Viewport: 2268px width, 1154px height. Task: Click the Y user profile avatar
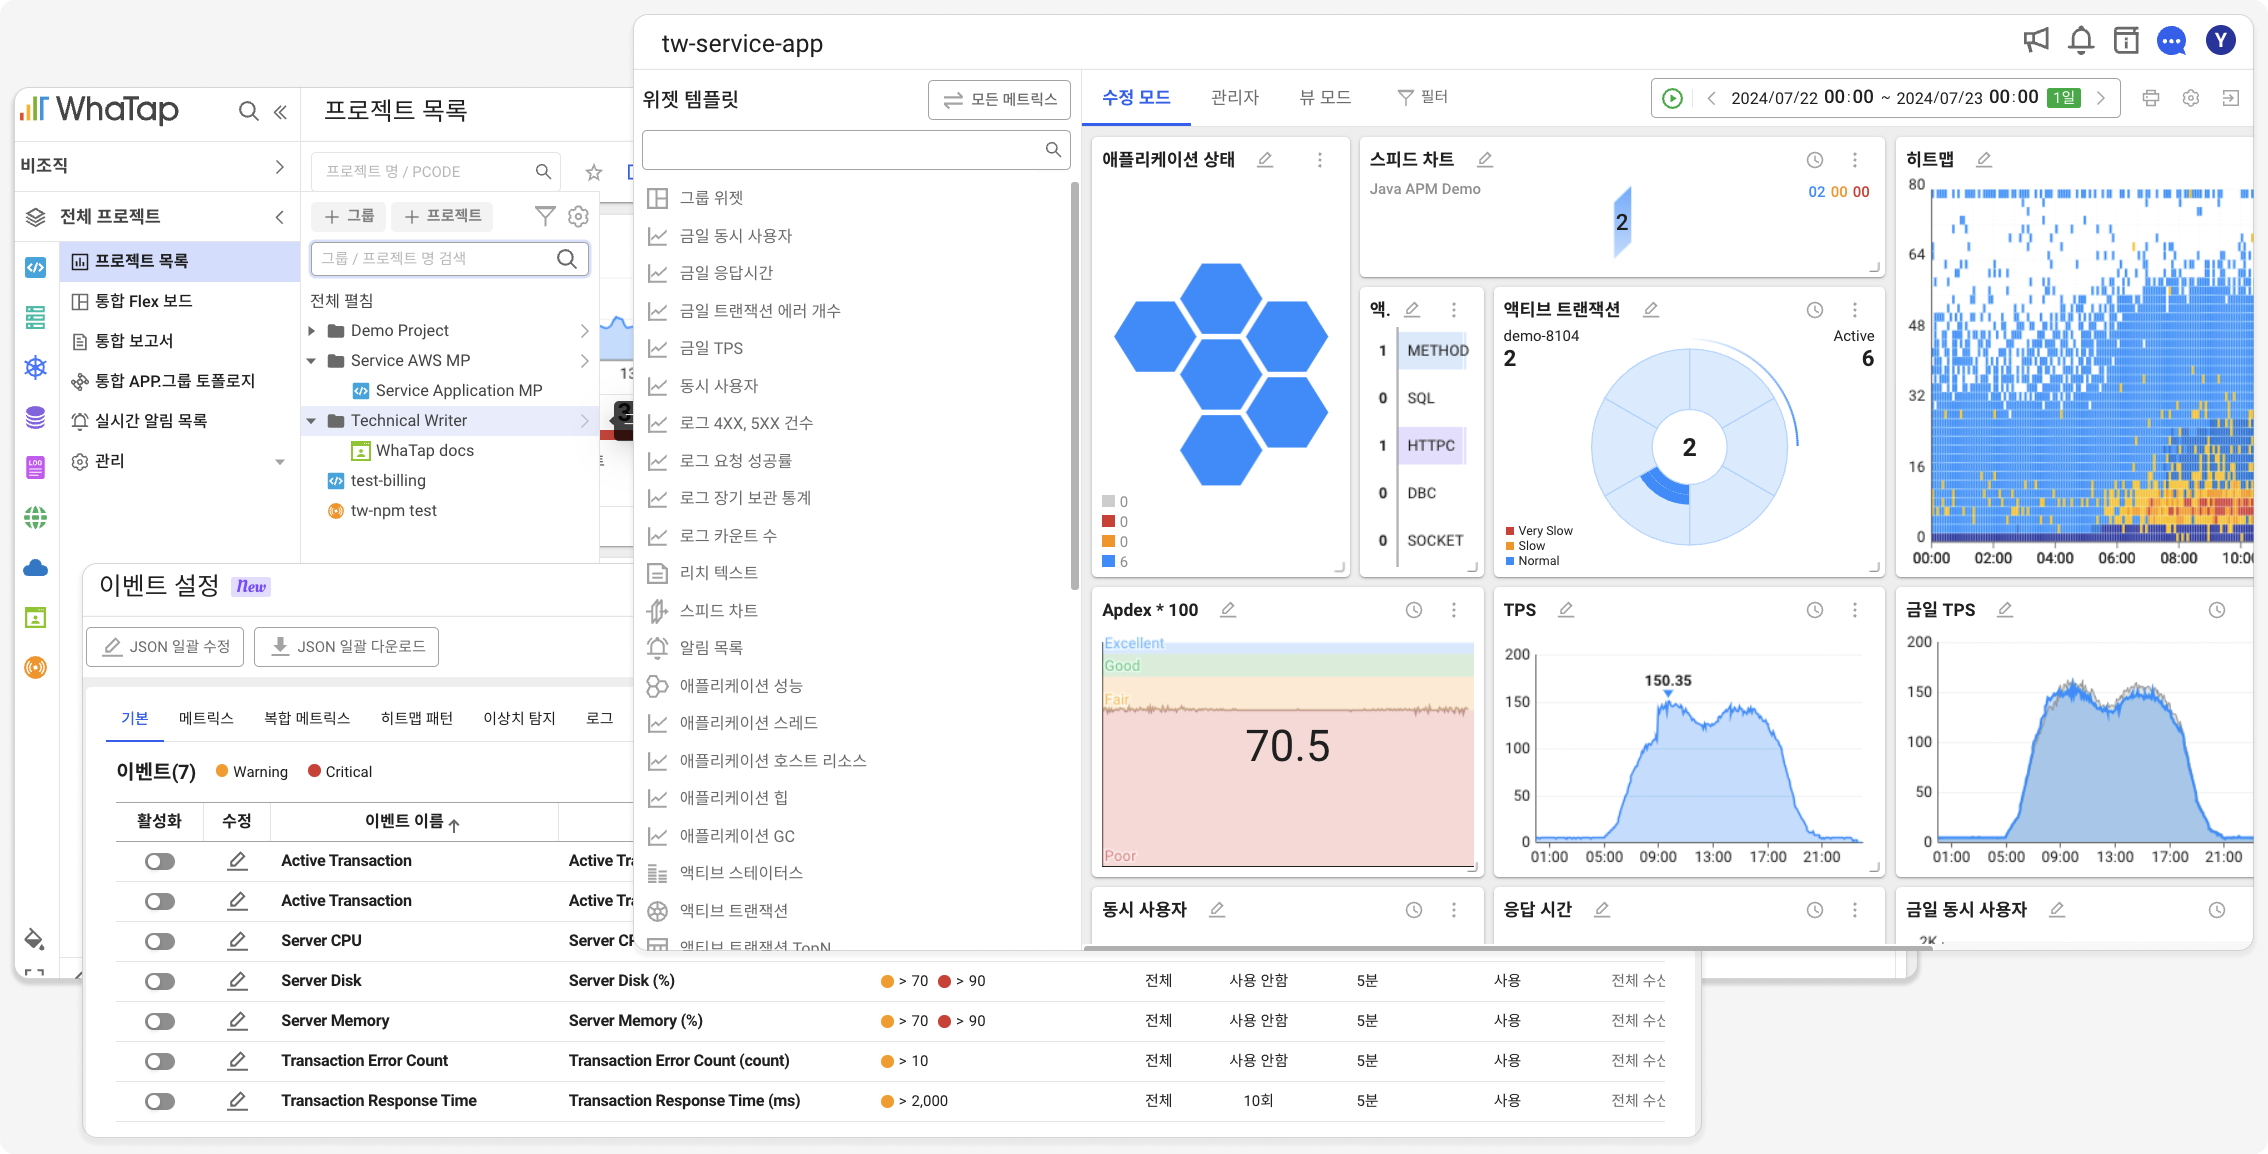tap(2220, 40)
